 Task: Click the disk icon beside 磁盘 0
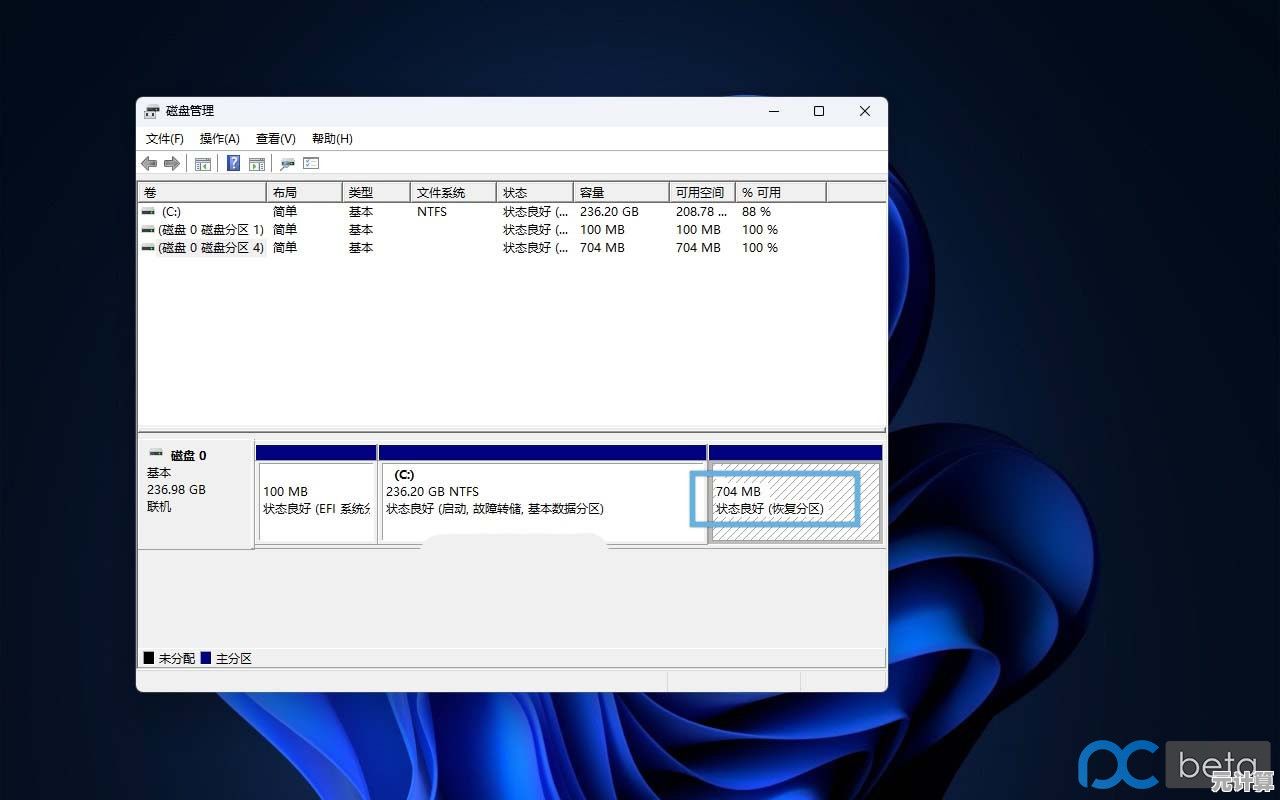click(156, 455)
